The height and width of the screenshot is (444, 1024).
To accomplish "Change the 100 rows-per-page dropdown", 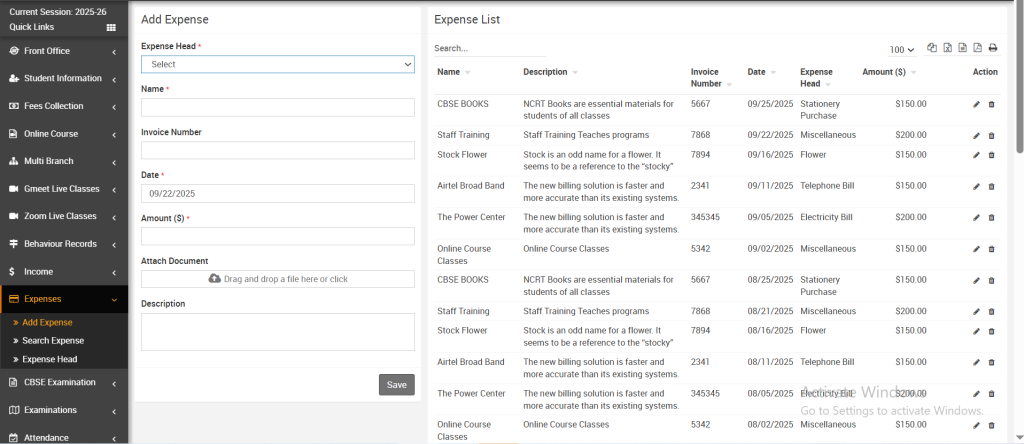I will tap(902, 50).
